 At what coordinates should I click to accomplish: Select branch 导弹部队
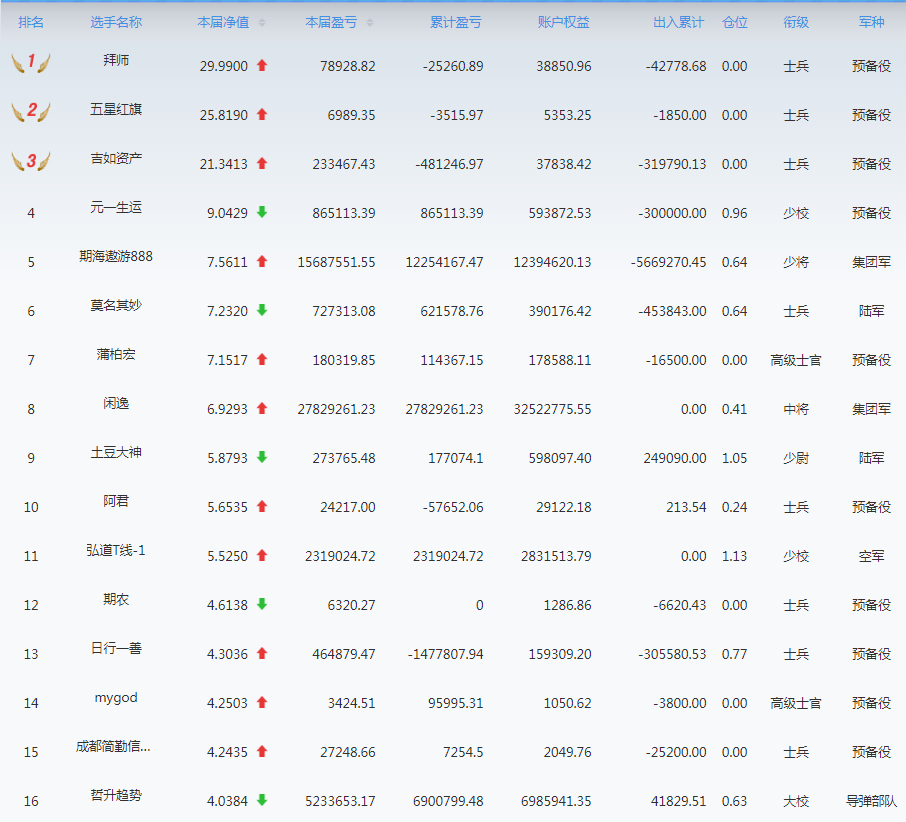[x=871, y=802]
